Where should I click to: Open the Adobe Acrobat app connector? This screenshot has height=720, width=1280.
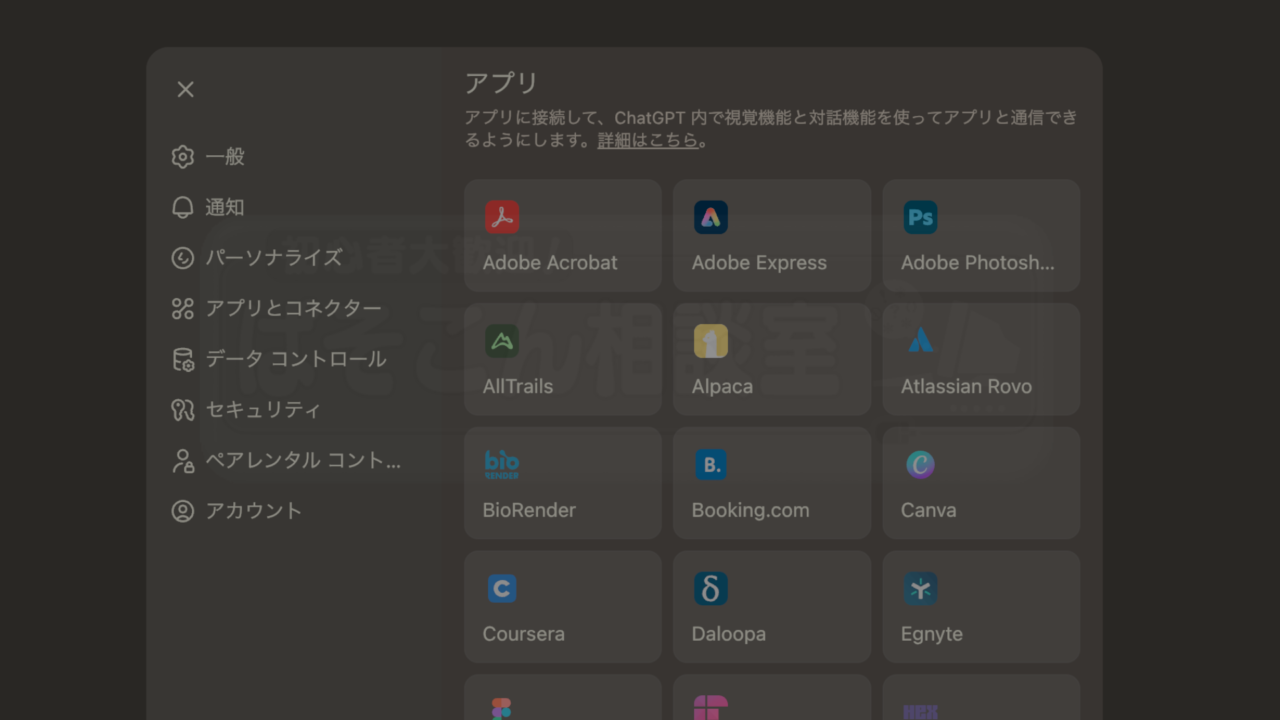point(562,236)
